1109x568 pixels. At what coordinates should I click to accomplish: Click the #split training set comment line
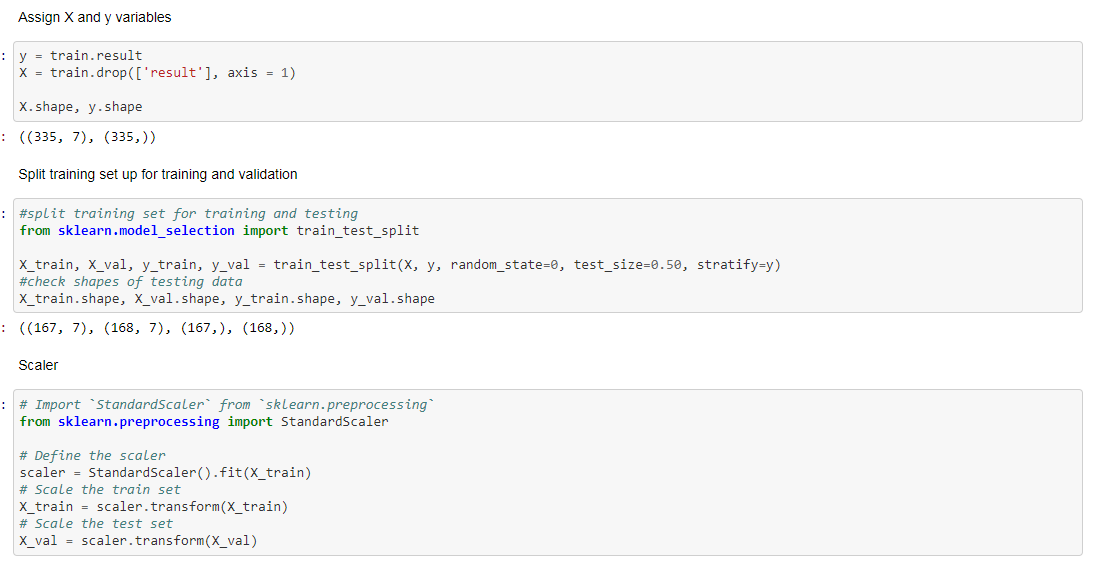pos(188,214)
